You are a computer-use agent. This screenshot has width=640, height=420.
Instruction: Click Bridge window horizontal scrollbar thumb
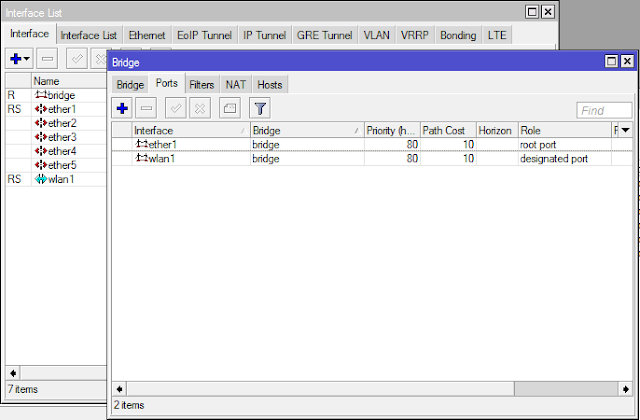[320, 389]
